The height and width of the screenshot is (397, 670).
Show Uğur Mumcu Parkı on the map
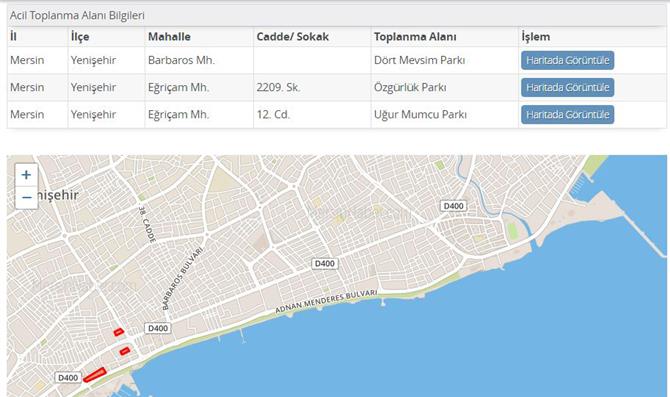tap(567, 115)
